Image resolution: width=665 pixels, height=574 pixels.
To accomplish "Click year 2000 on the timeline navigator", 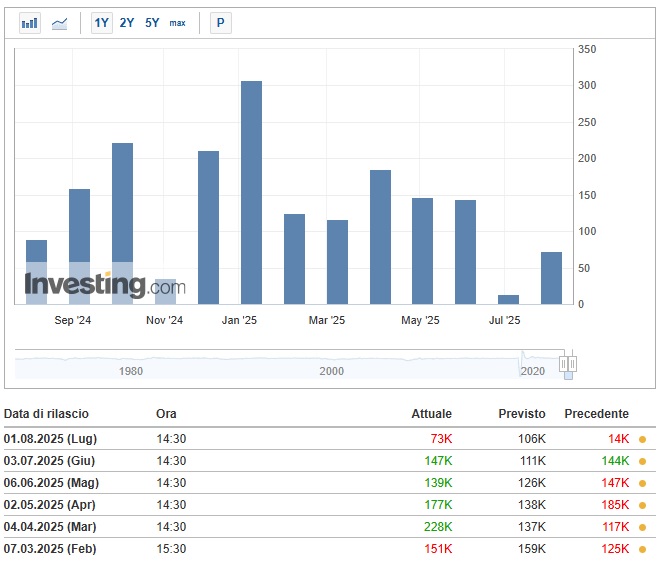I will pos(331,371).
